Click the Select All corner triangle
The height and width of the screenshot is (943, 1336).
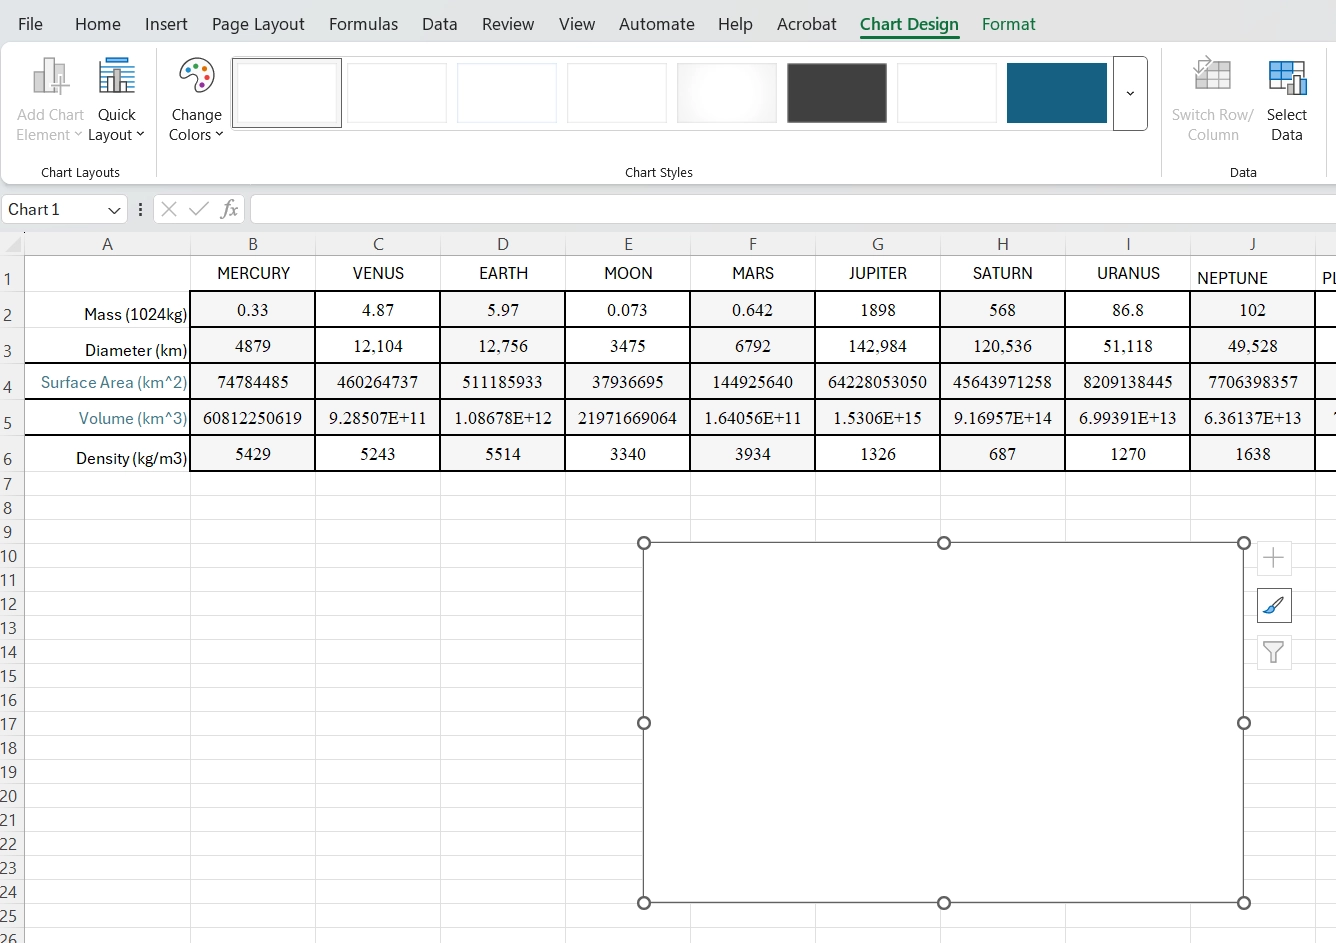point(13,244)
